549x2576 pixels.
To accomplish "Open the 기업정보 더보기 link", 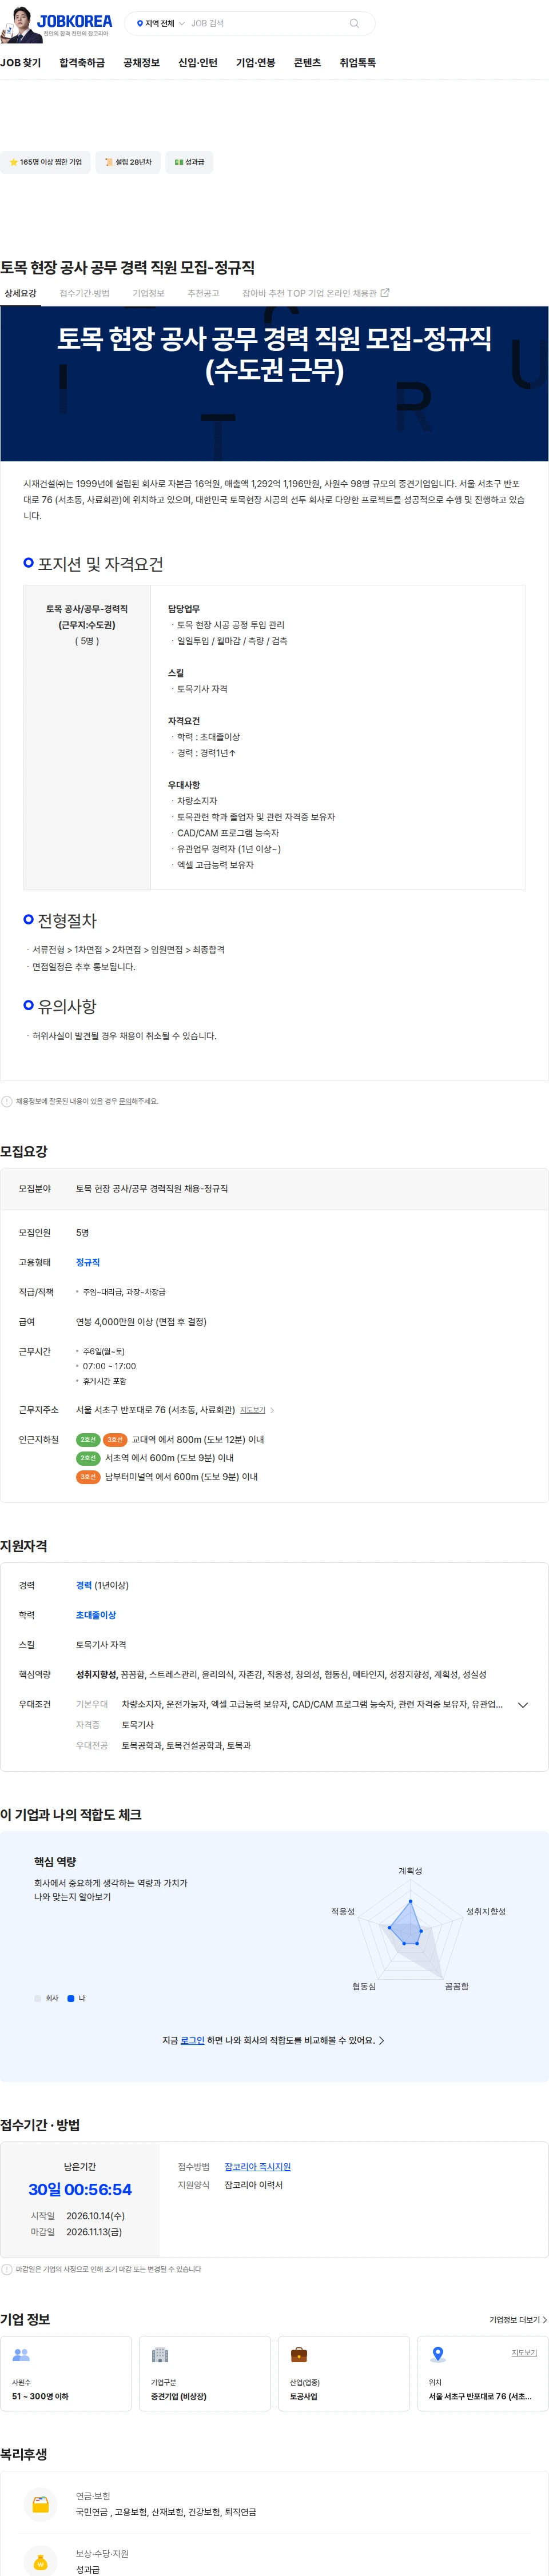I will click(x=518, y=2320).
